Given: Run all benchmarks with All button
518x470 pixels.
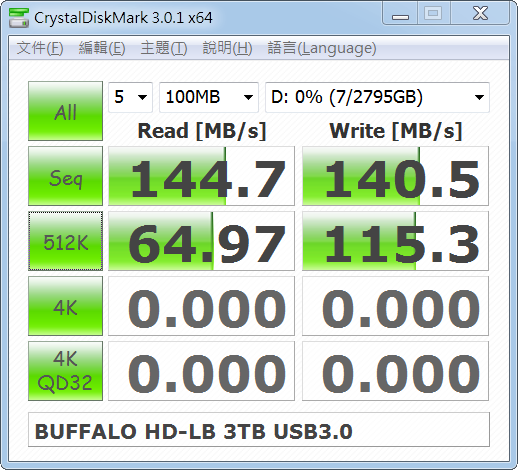Looking at the screenshot, I should click(x=65, y=111).
